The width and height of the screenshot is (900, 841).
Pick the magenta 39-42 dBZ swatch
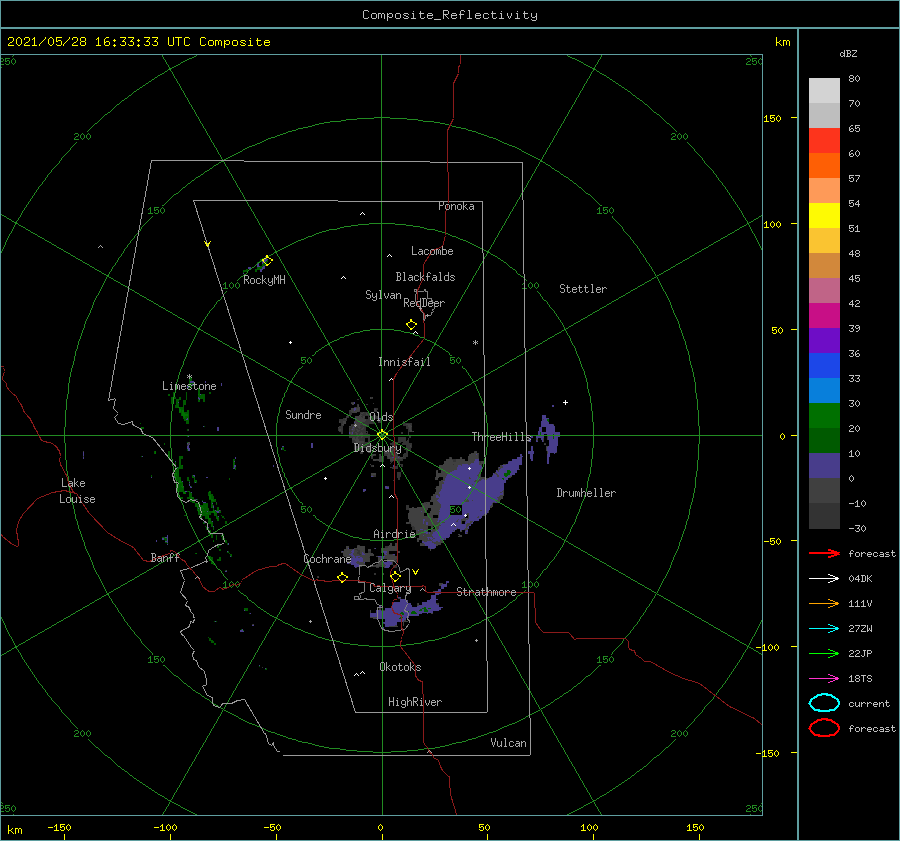(x=824, y=316)
